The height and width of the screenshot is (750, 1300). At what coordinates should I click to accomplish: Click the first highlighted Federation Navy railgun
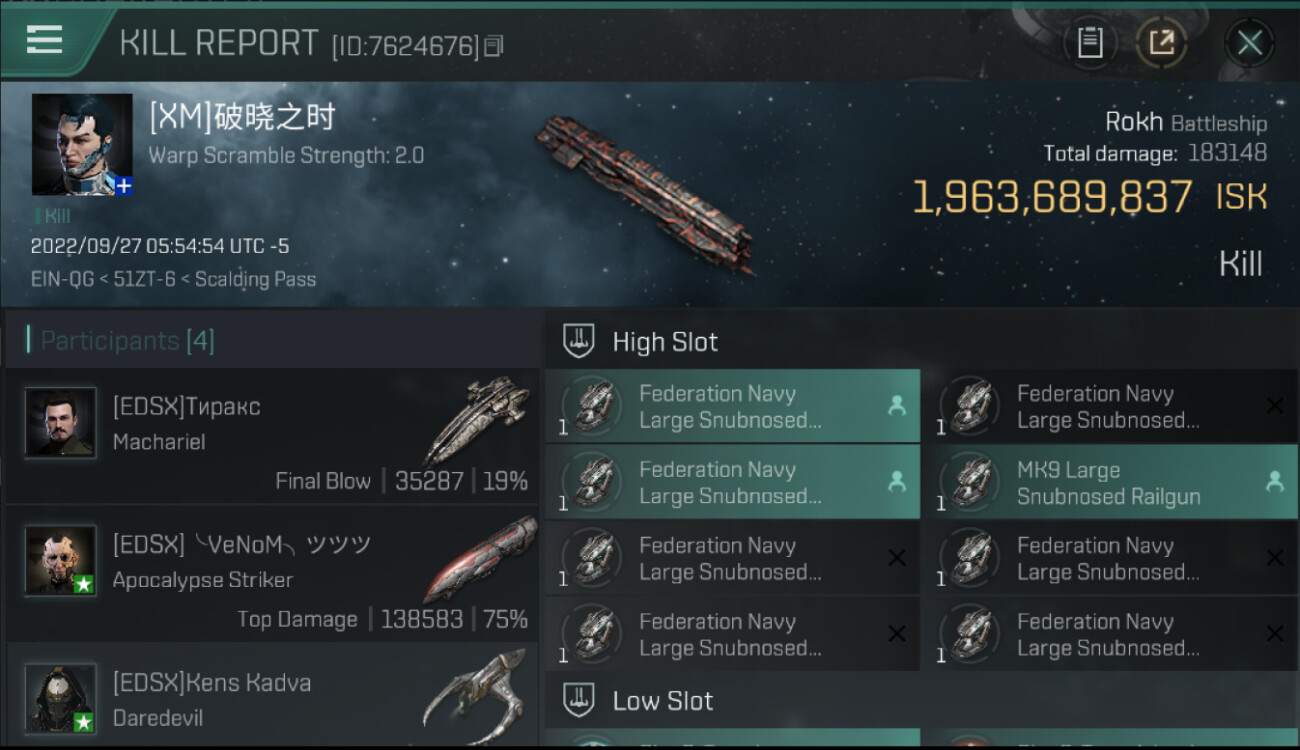(732, 407)
